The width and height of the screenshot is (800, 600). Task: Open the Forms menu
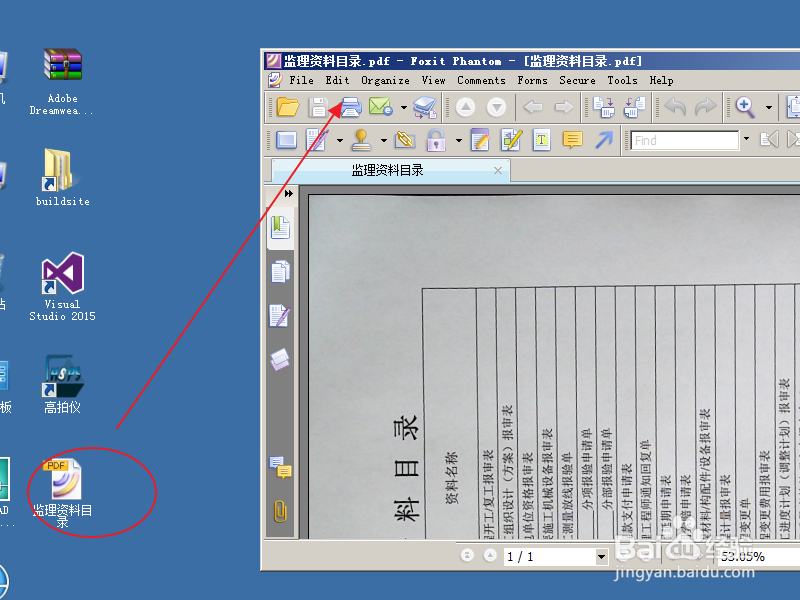click(532, 80)
